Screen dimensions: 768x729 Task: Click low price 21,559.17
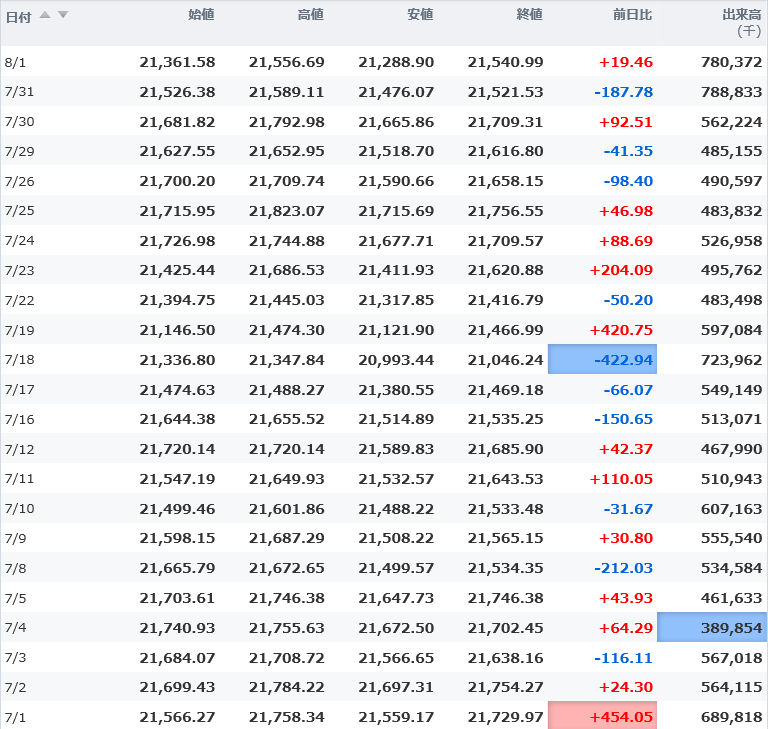(396, 717)
